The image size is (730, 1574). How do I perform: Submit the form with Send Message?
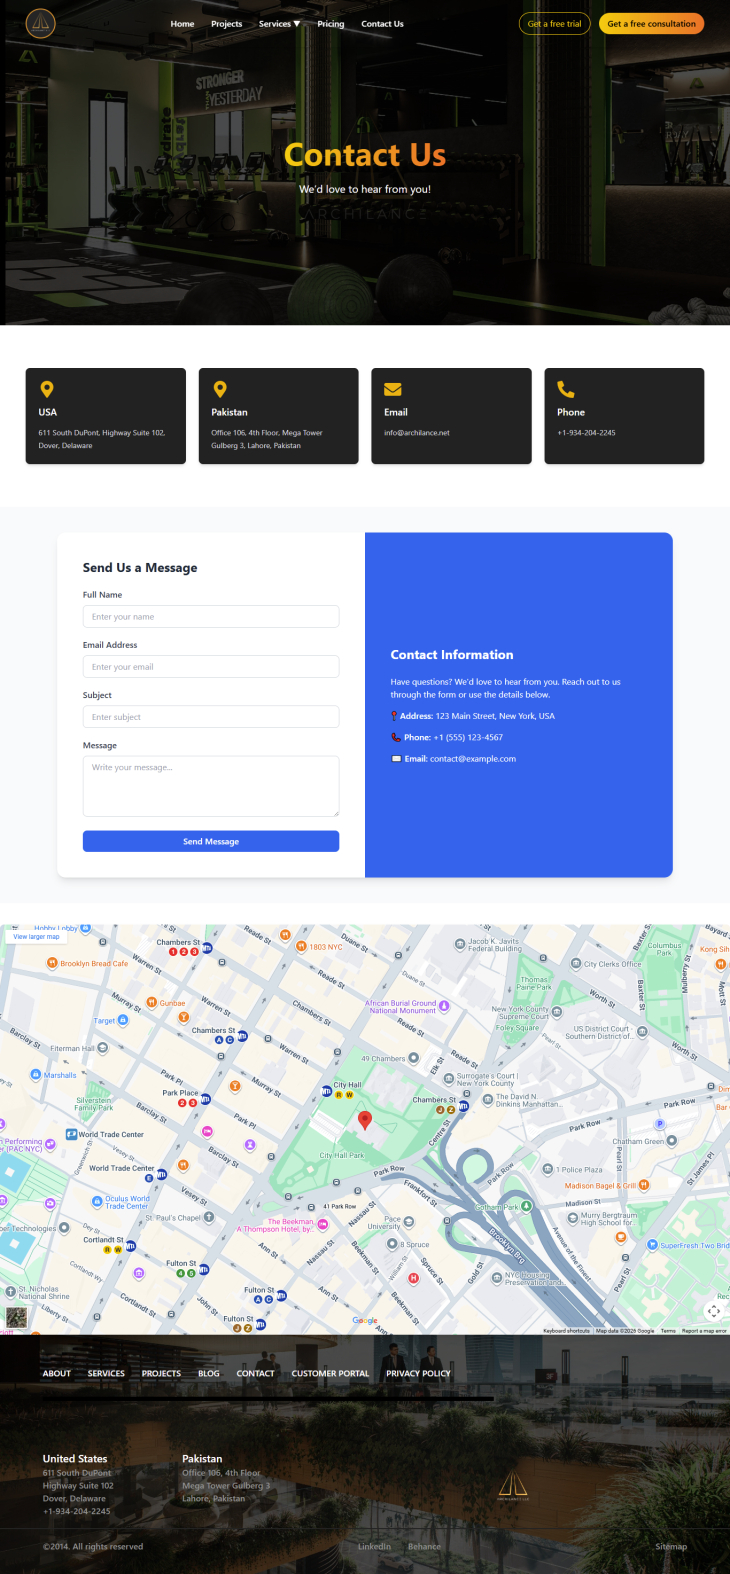coord(211,841)
